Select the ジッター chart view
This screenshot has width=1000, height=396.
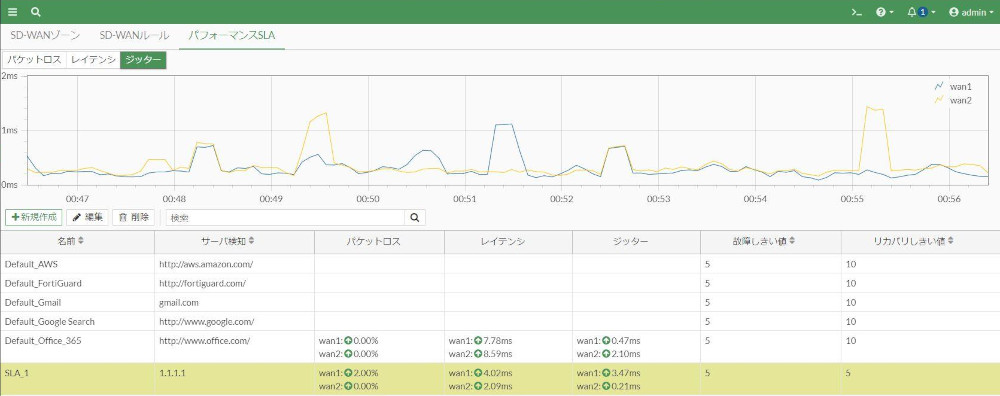143,60
